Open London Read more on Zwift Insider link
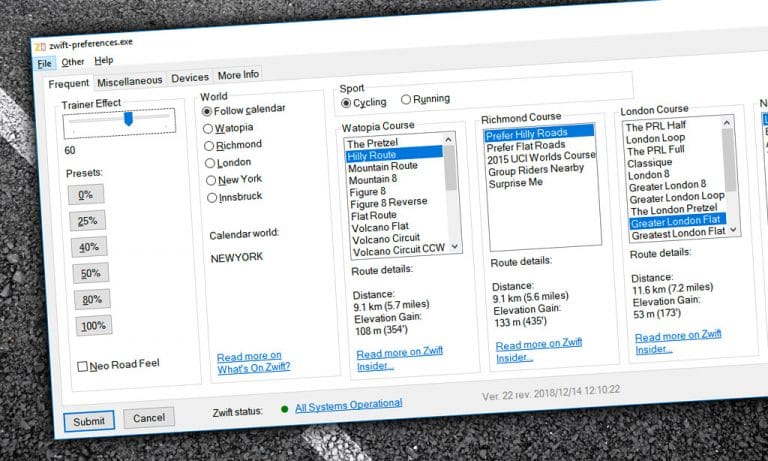This screenshot has width=768, height=461. 678,342
